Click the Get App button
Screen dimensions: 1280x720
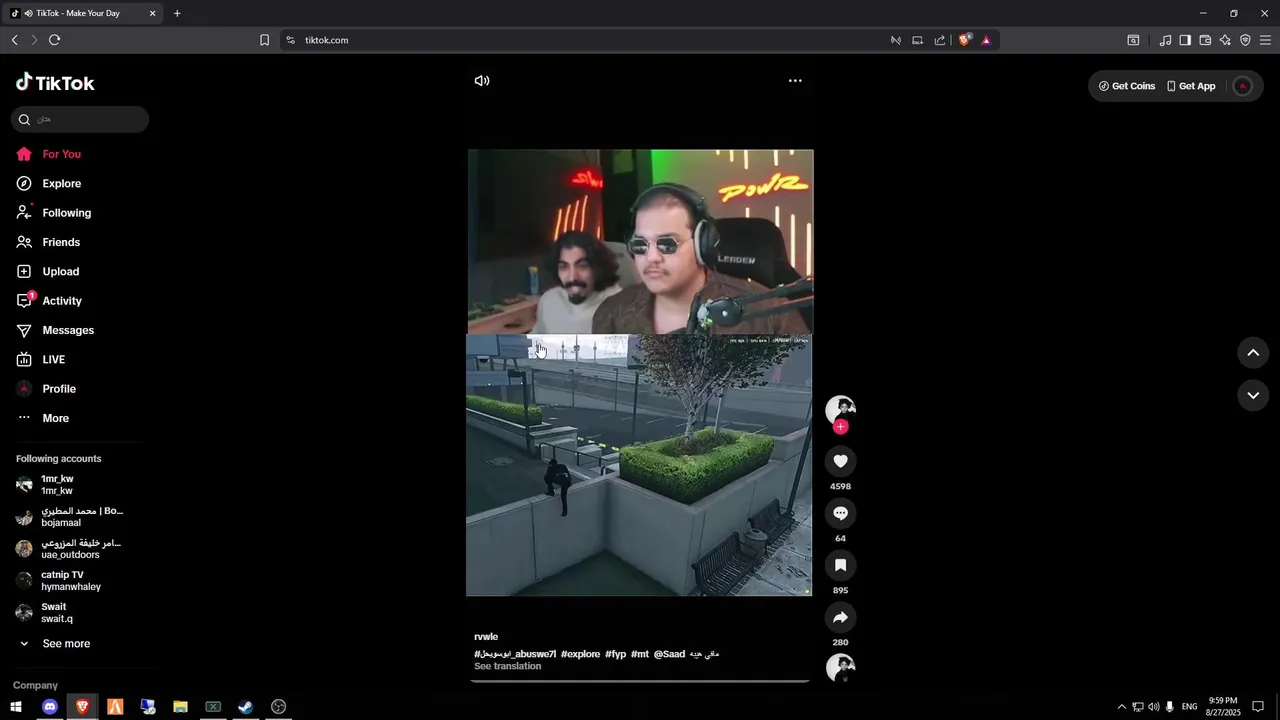pos(1191,86)
